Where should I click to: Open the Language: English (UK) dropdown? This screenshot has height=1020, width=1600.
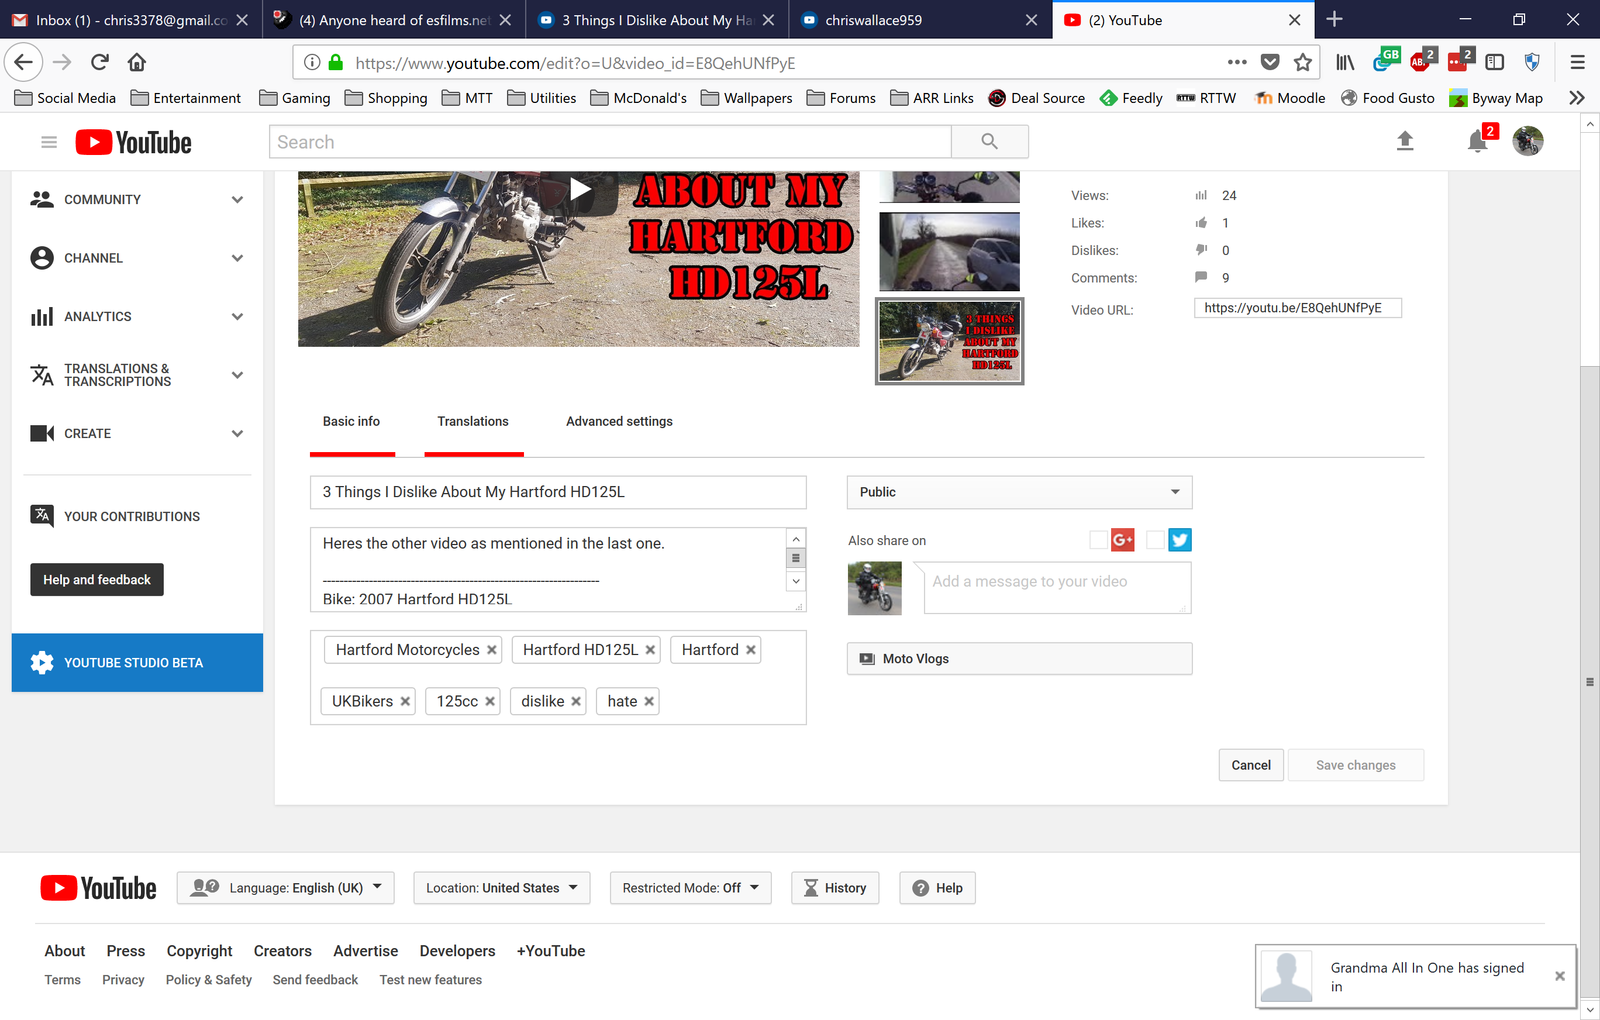[x=286, y=888]
